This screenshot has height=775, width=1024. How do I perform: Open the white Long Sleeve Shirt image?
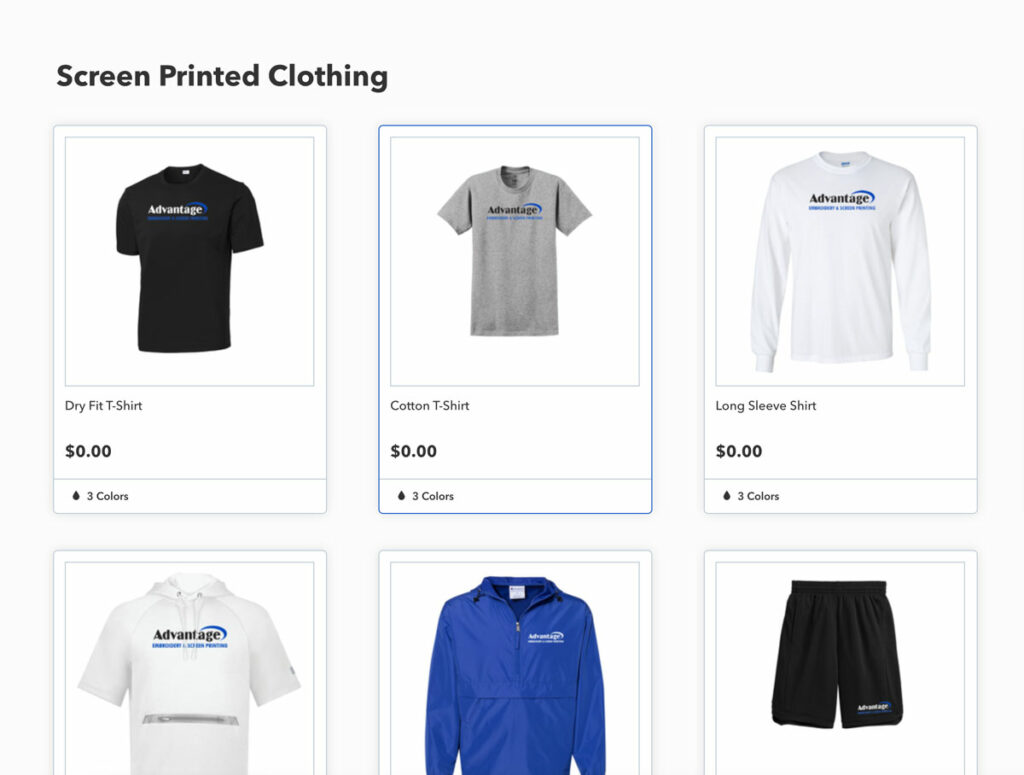840,261
